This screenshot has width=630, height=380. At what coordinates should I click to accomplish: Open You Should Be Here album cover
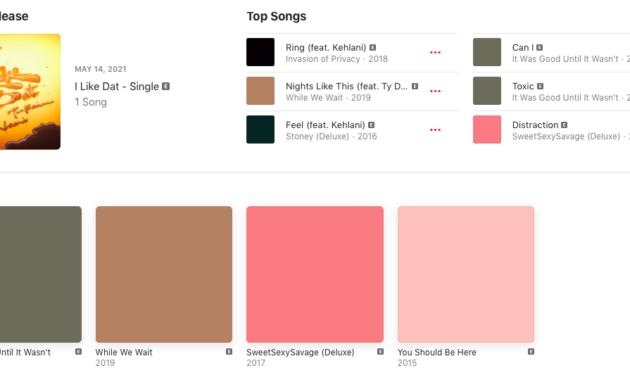[466, 274]
